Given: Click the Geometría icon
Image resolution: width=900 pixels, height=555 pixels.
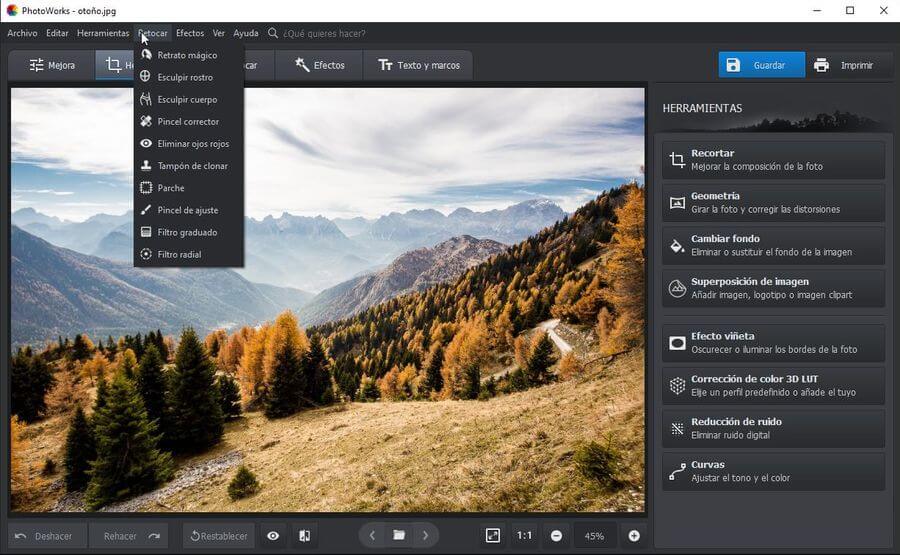Looking at the screenshot, I should [677, 203].
